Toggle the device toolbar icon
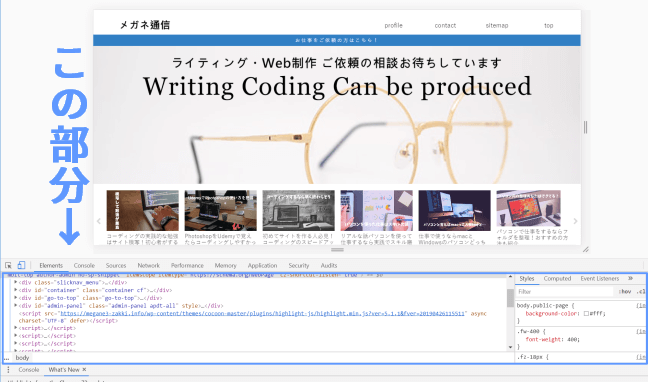The width and height of the screenshot is (648, 382). click(x=21, y=265)
